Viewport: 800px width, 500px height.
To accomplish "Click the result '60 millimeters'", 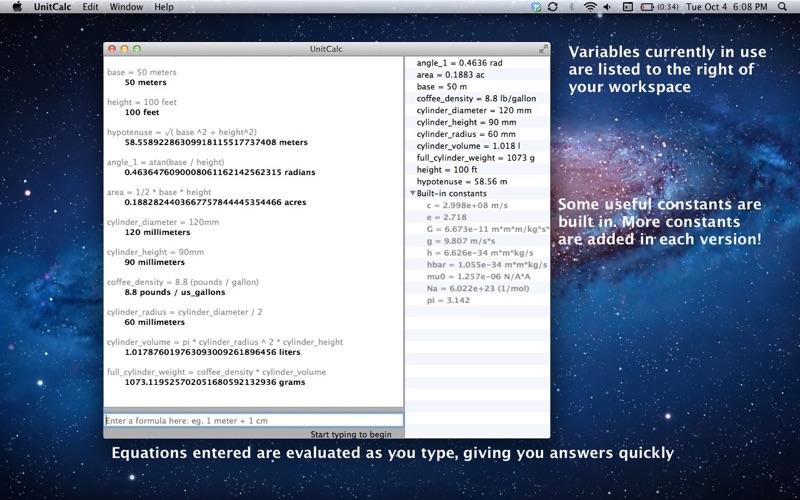I will pyautogui.click(x=155, y=322).
